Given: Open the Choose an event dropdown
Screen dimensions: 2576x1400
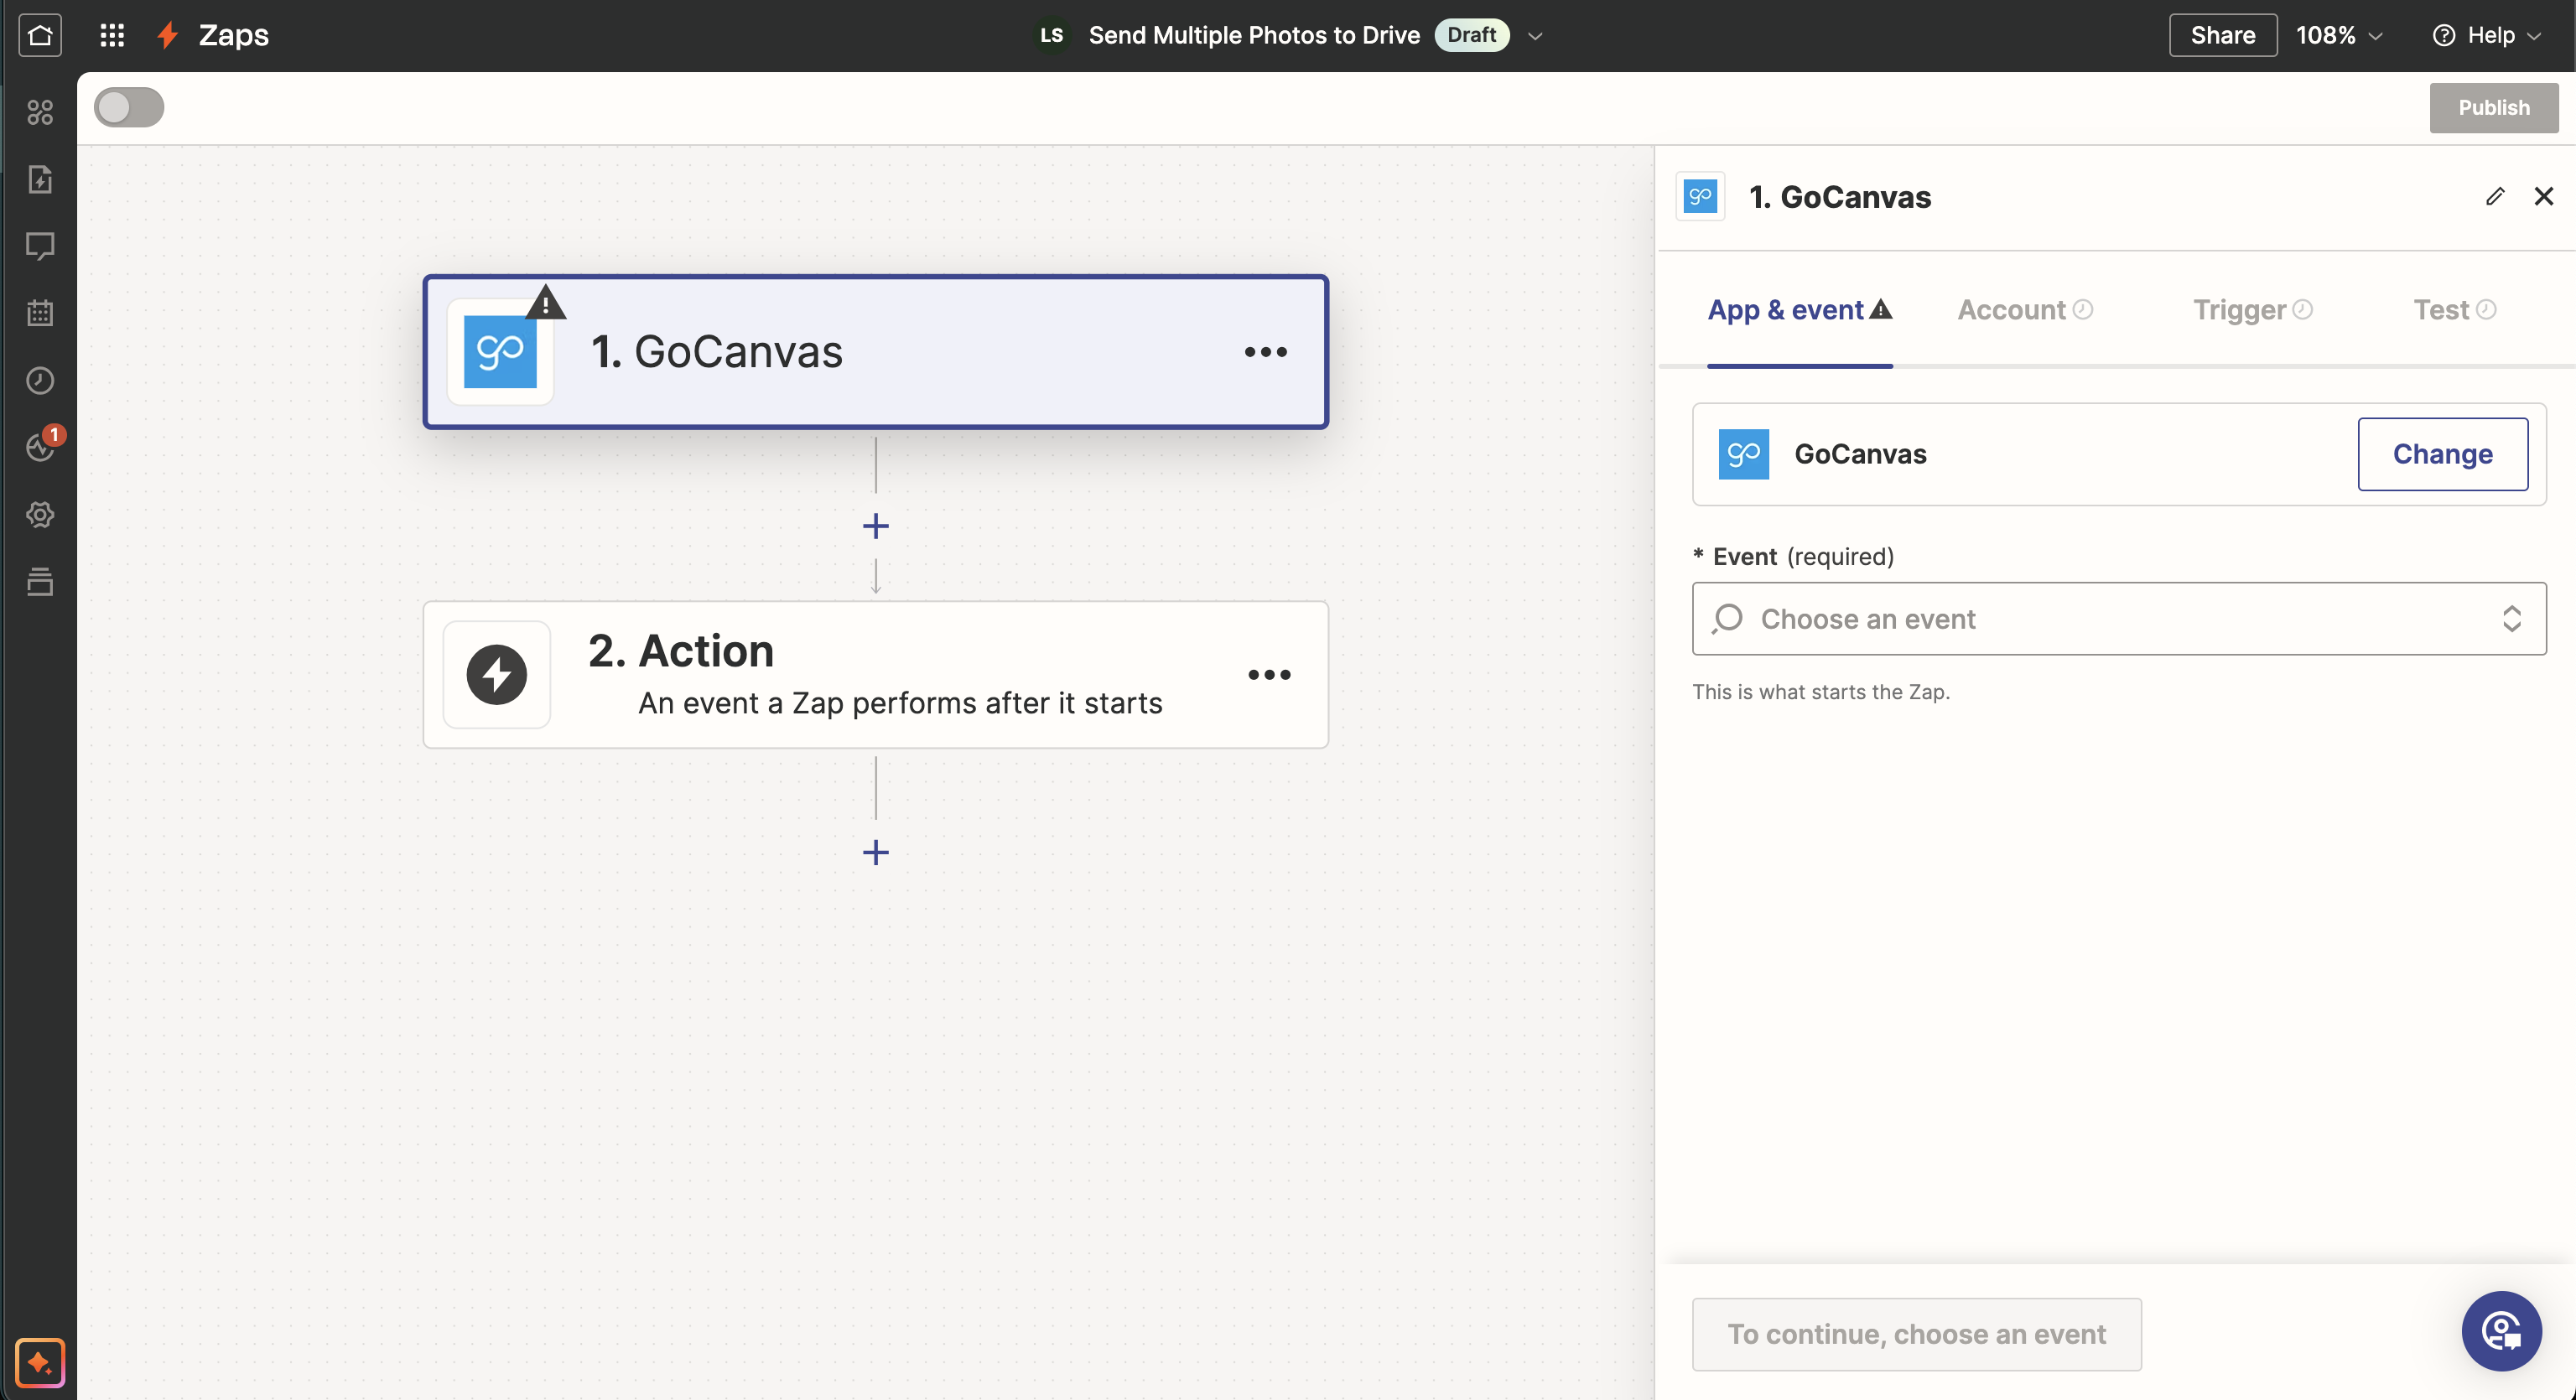Looking at the screenshot, I should pos(2119,619).
